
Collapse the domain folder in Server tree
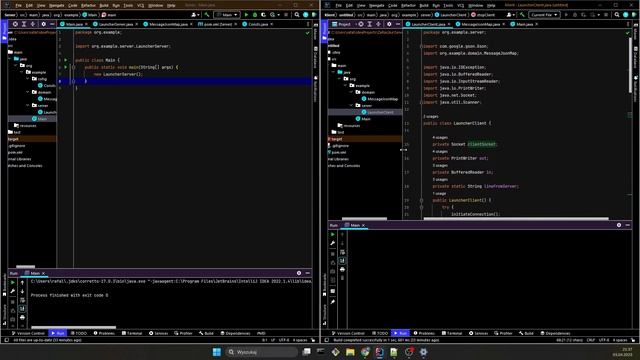[x=28, y=92]
